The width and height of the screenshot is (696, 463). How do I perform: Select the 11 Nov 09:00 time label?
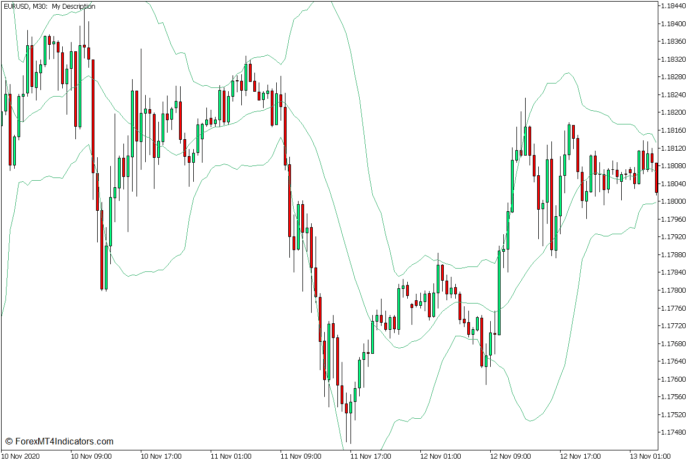tap(300, 455)
